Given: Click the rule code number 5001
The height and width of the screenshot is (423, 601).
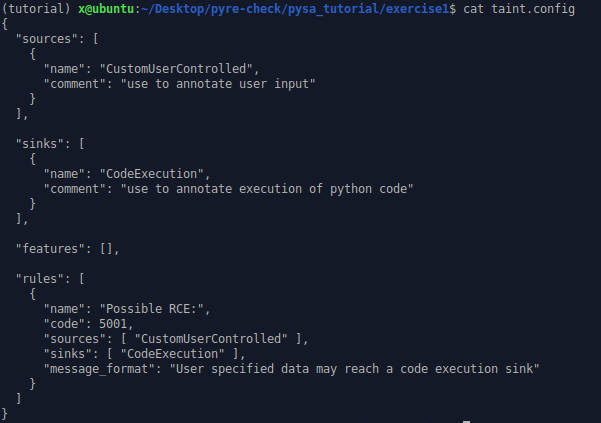Looking at the screenshot, I should 113,324.
